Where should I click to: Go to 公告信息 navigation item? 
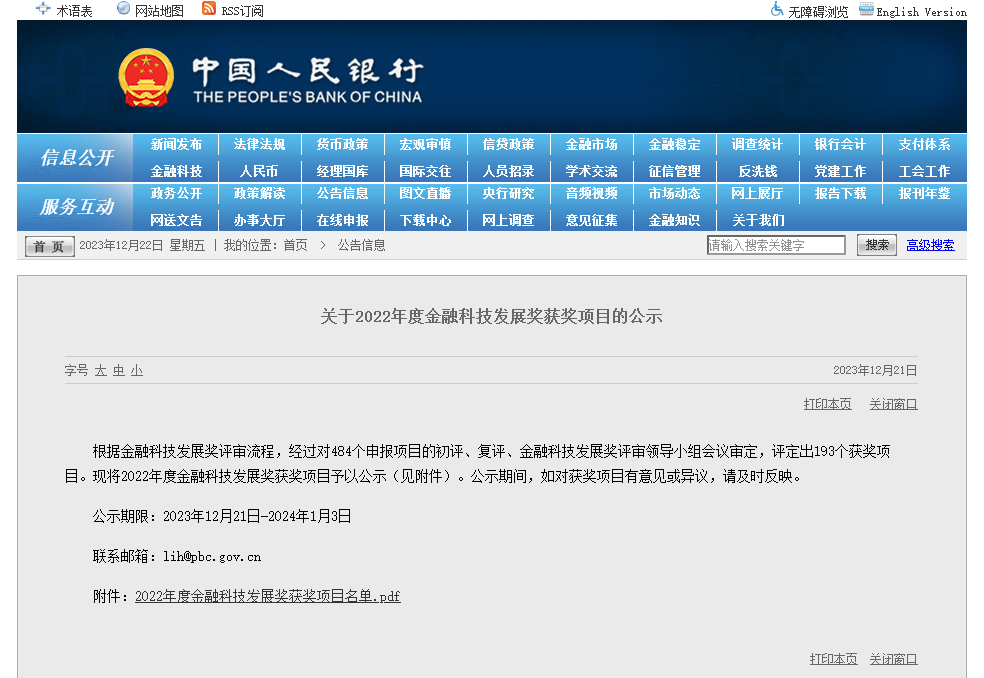(x=342, y=193)
